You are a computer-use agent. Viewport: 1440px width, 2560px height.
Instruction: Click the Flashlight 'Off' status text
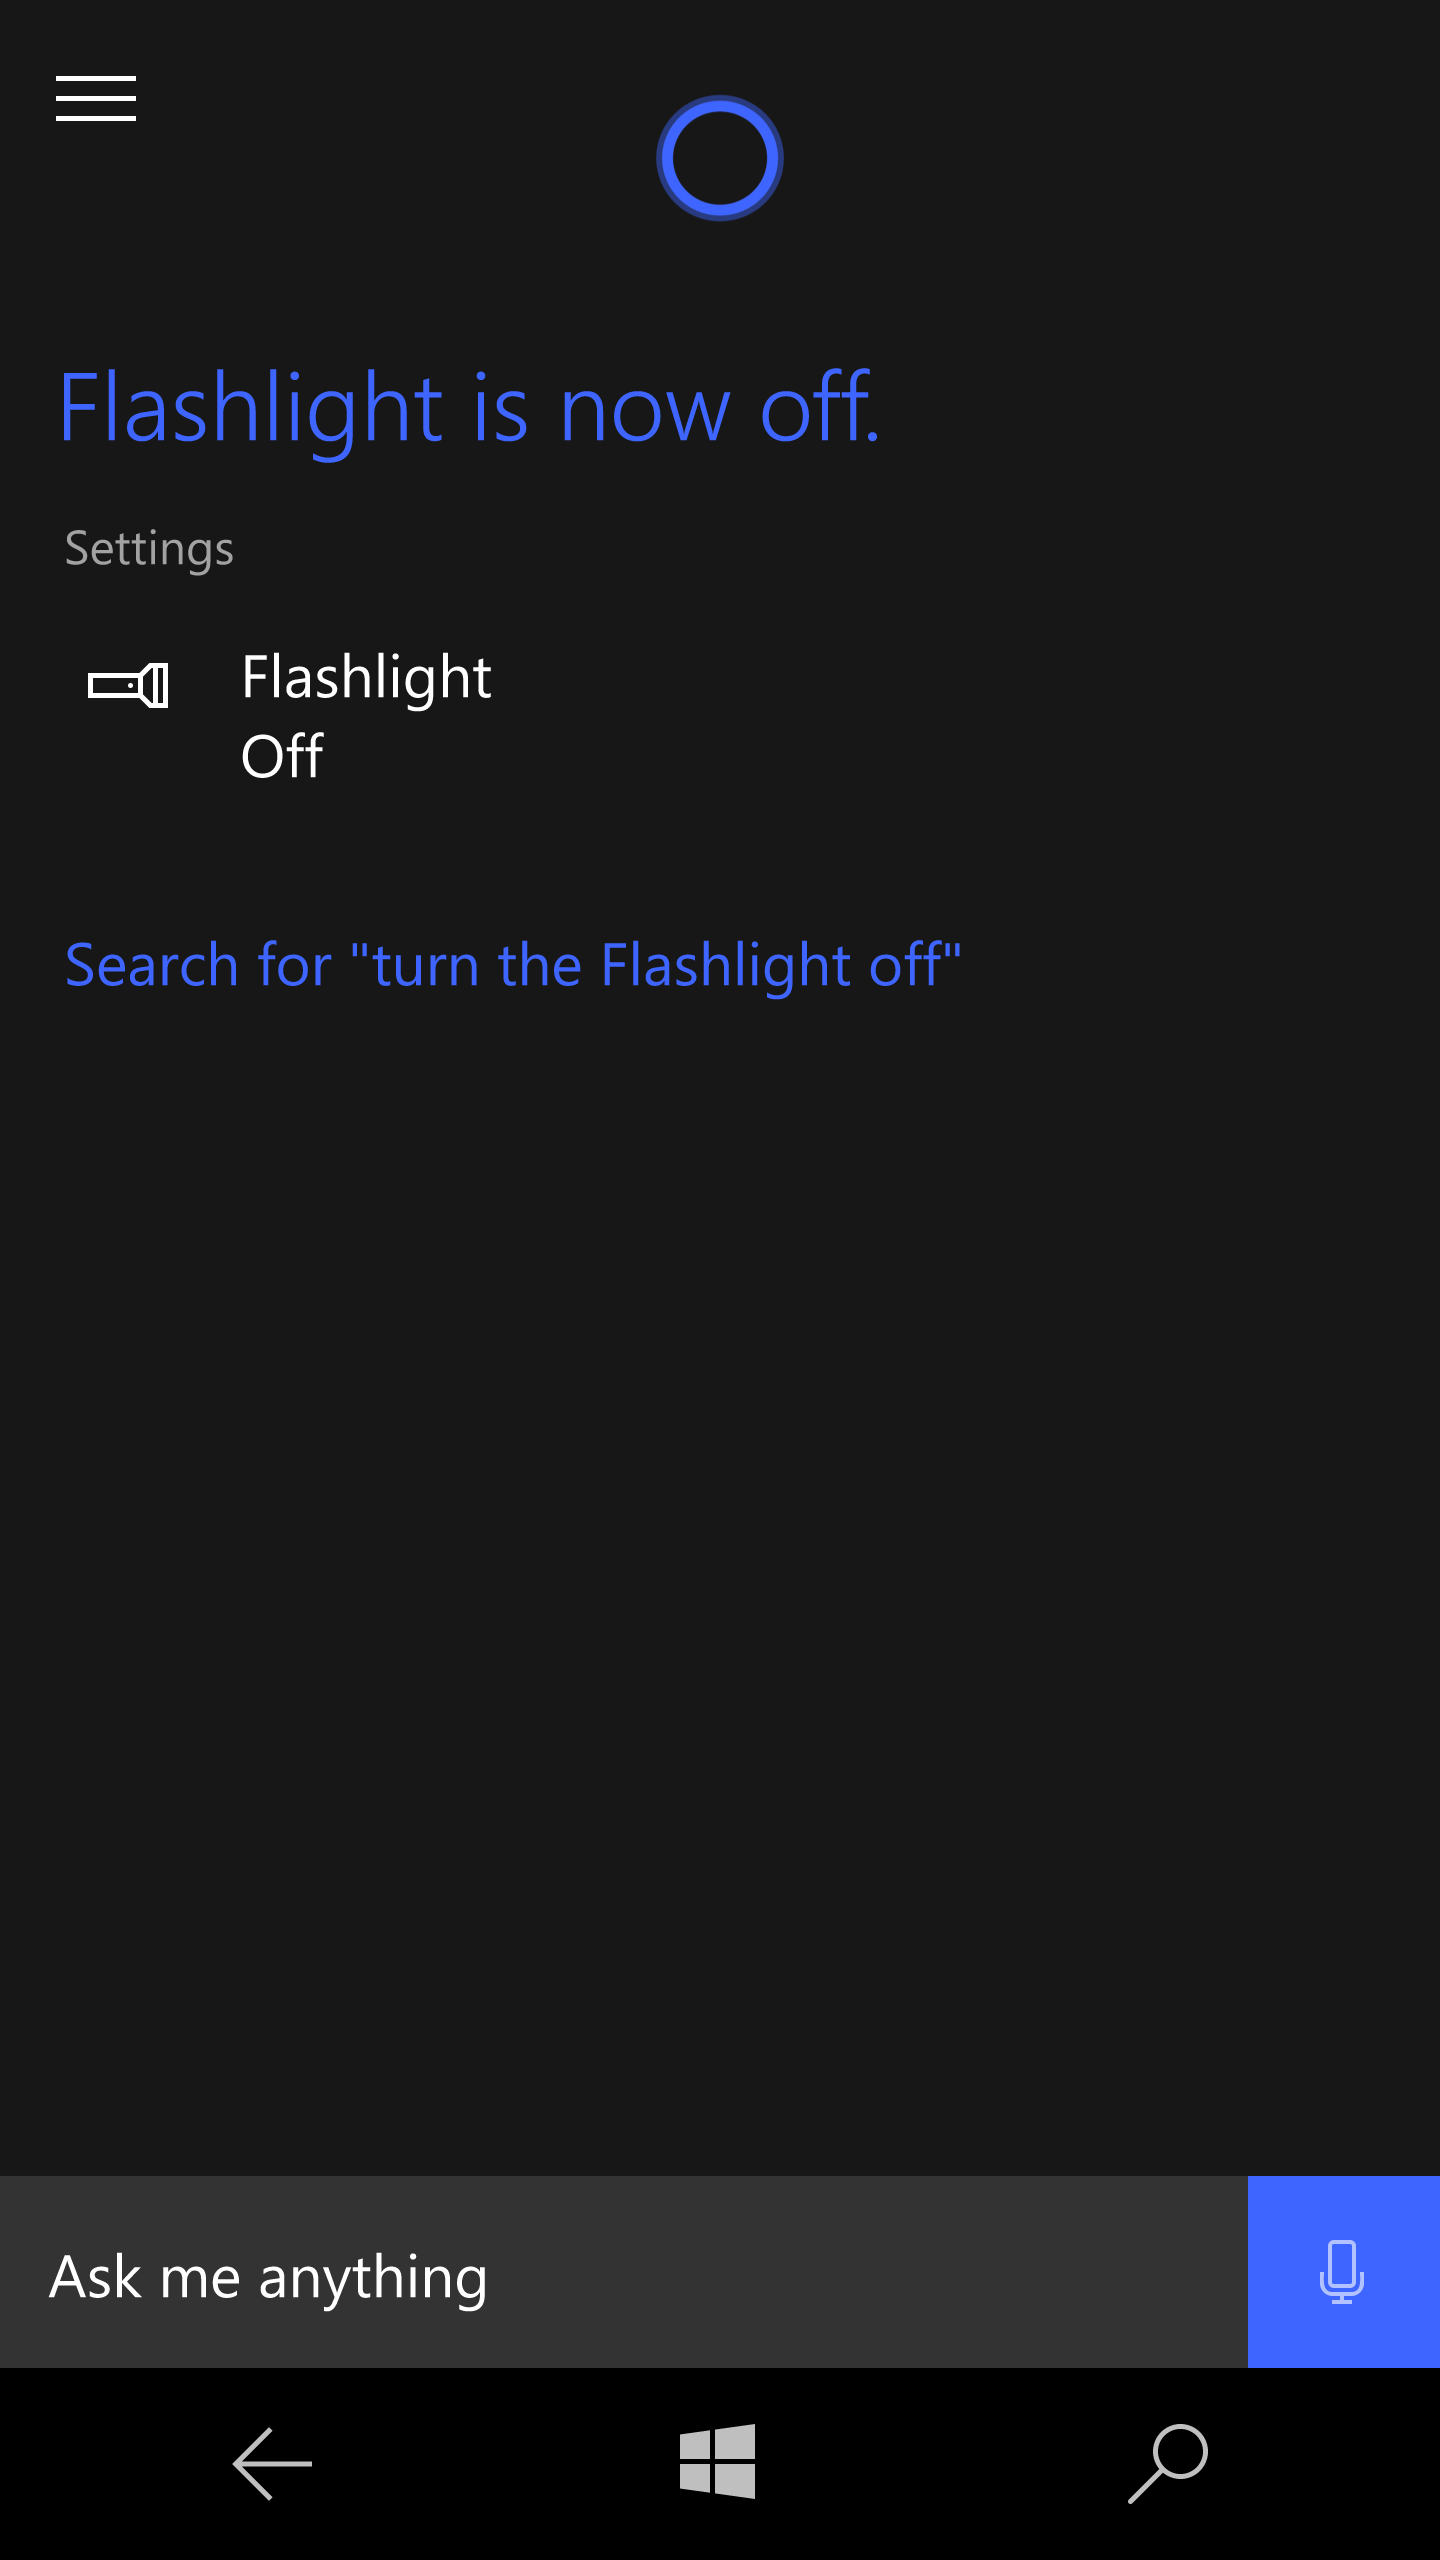click(x=282, y=756)
